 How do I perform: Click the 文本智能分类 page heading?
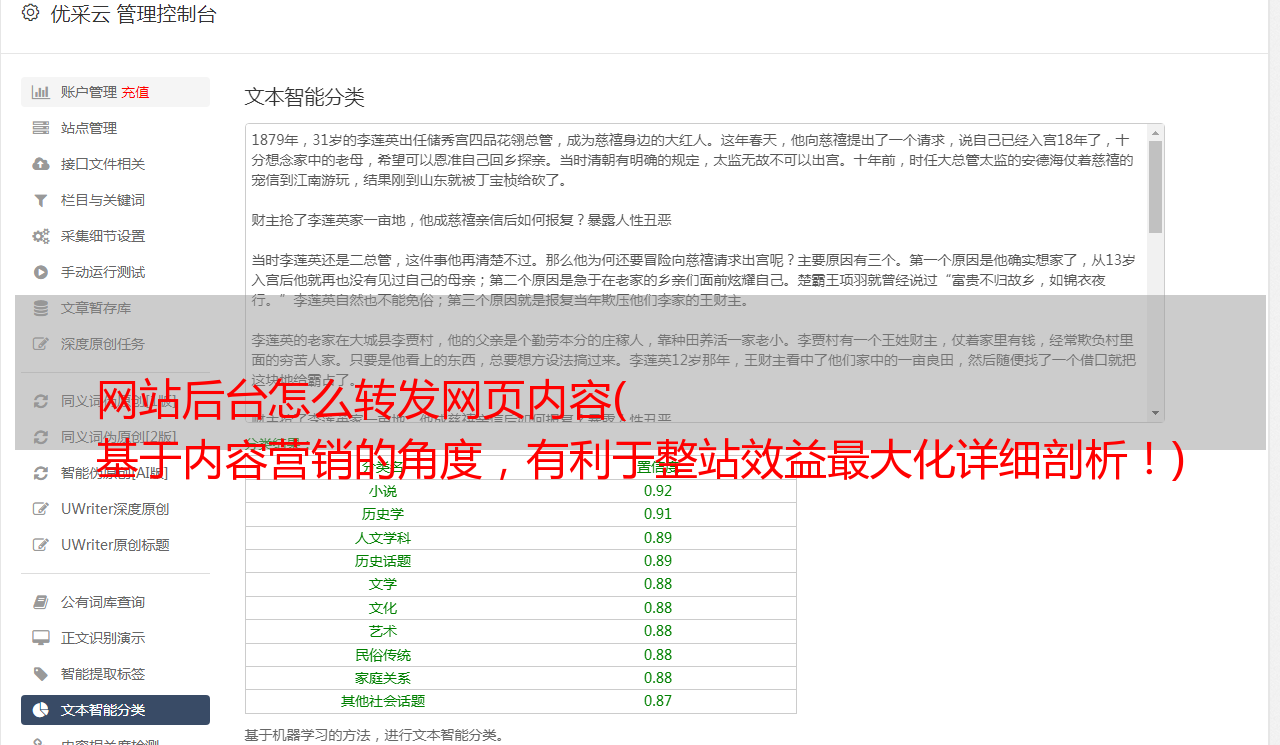pos(304,97)
